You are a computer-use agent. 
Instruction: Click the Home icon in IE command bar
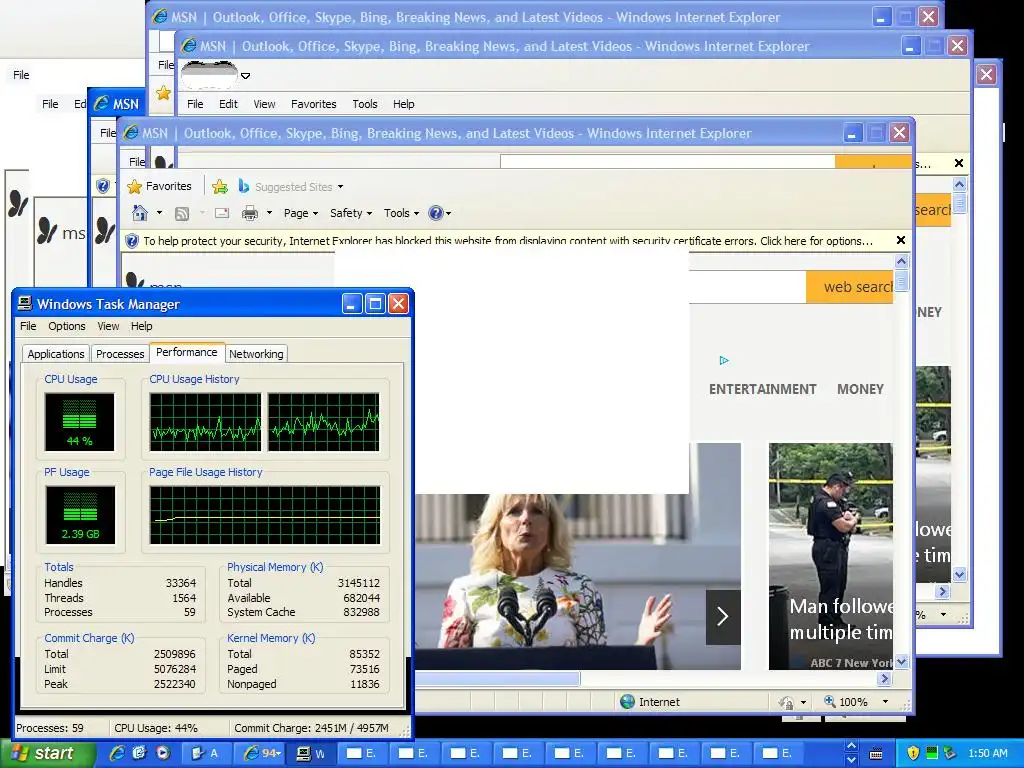140,213
